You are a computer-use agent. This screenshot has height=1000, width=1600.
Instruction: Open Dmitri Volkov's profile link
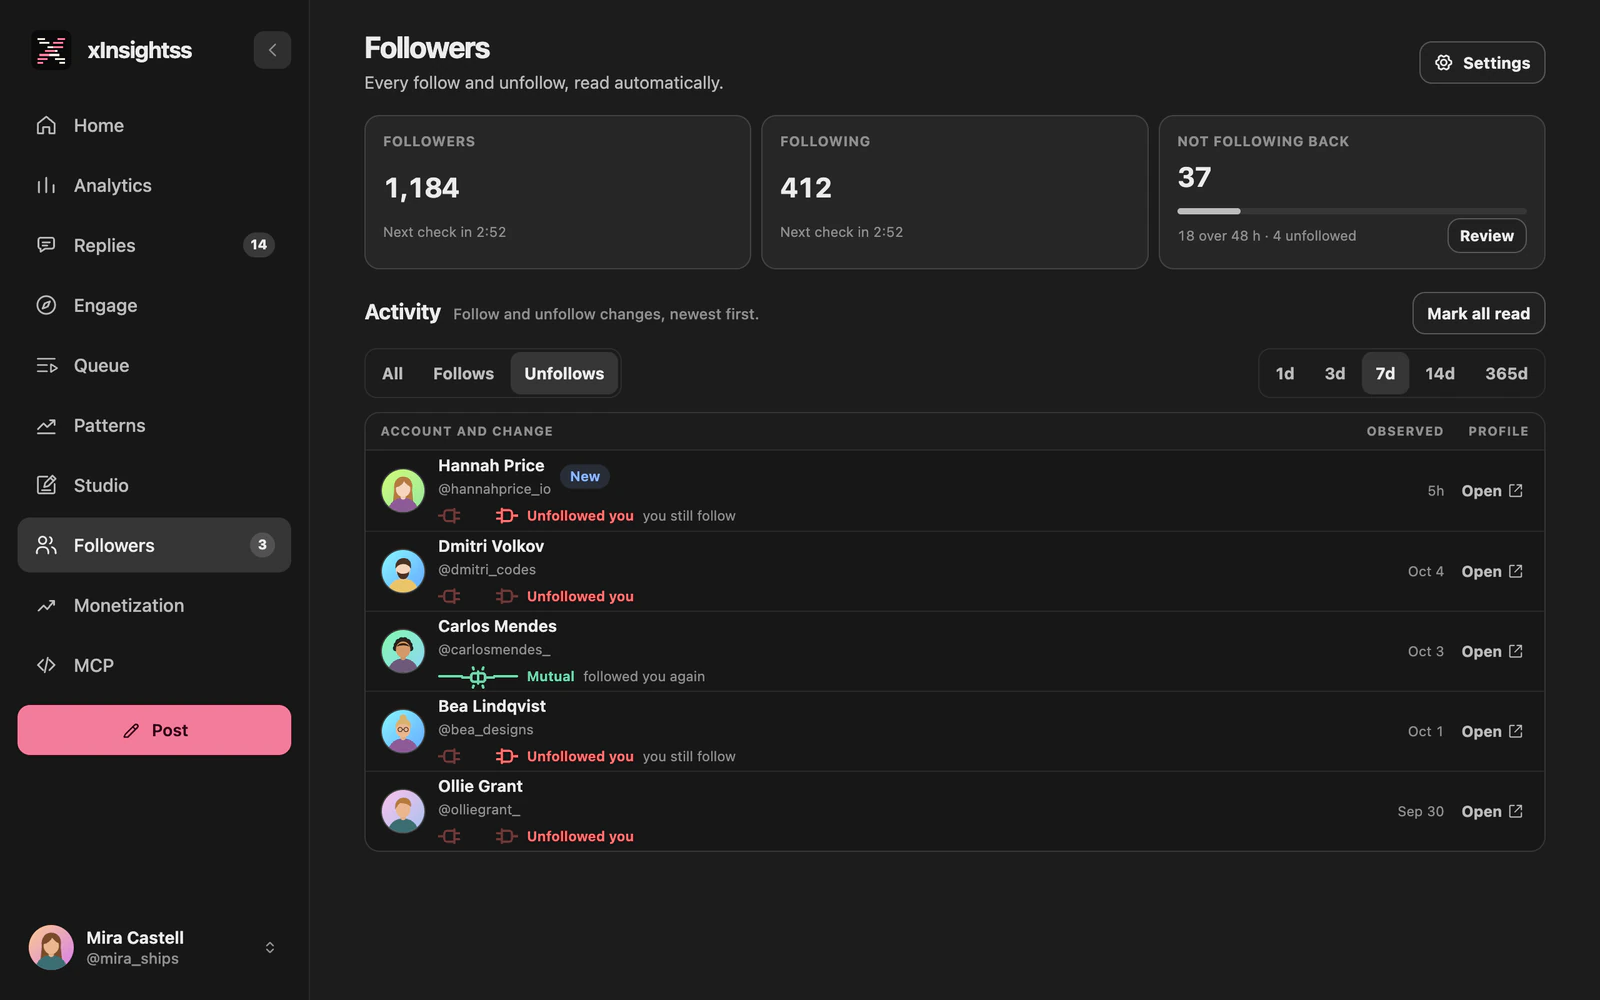click(x=1492, y=572)
